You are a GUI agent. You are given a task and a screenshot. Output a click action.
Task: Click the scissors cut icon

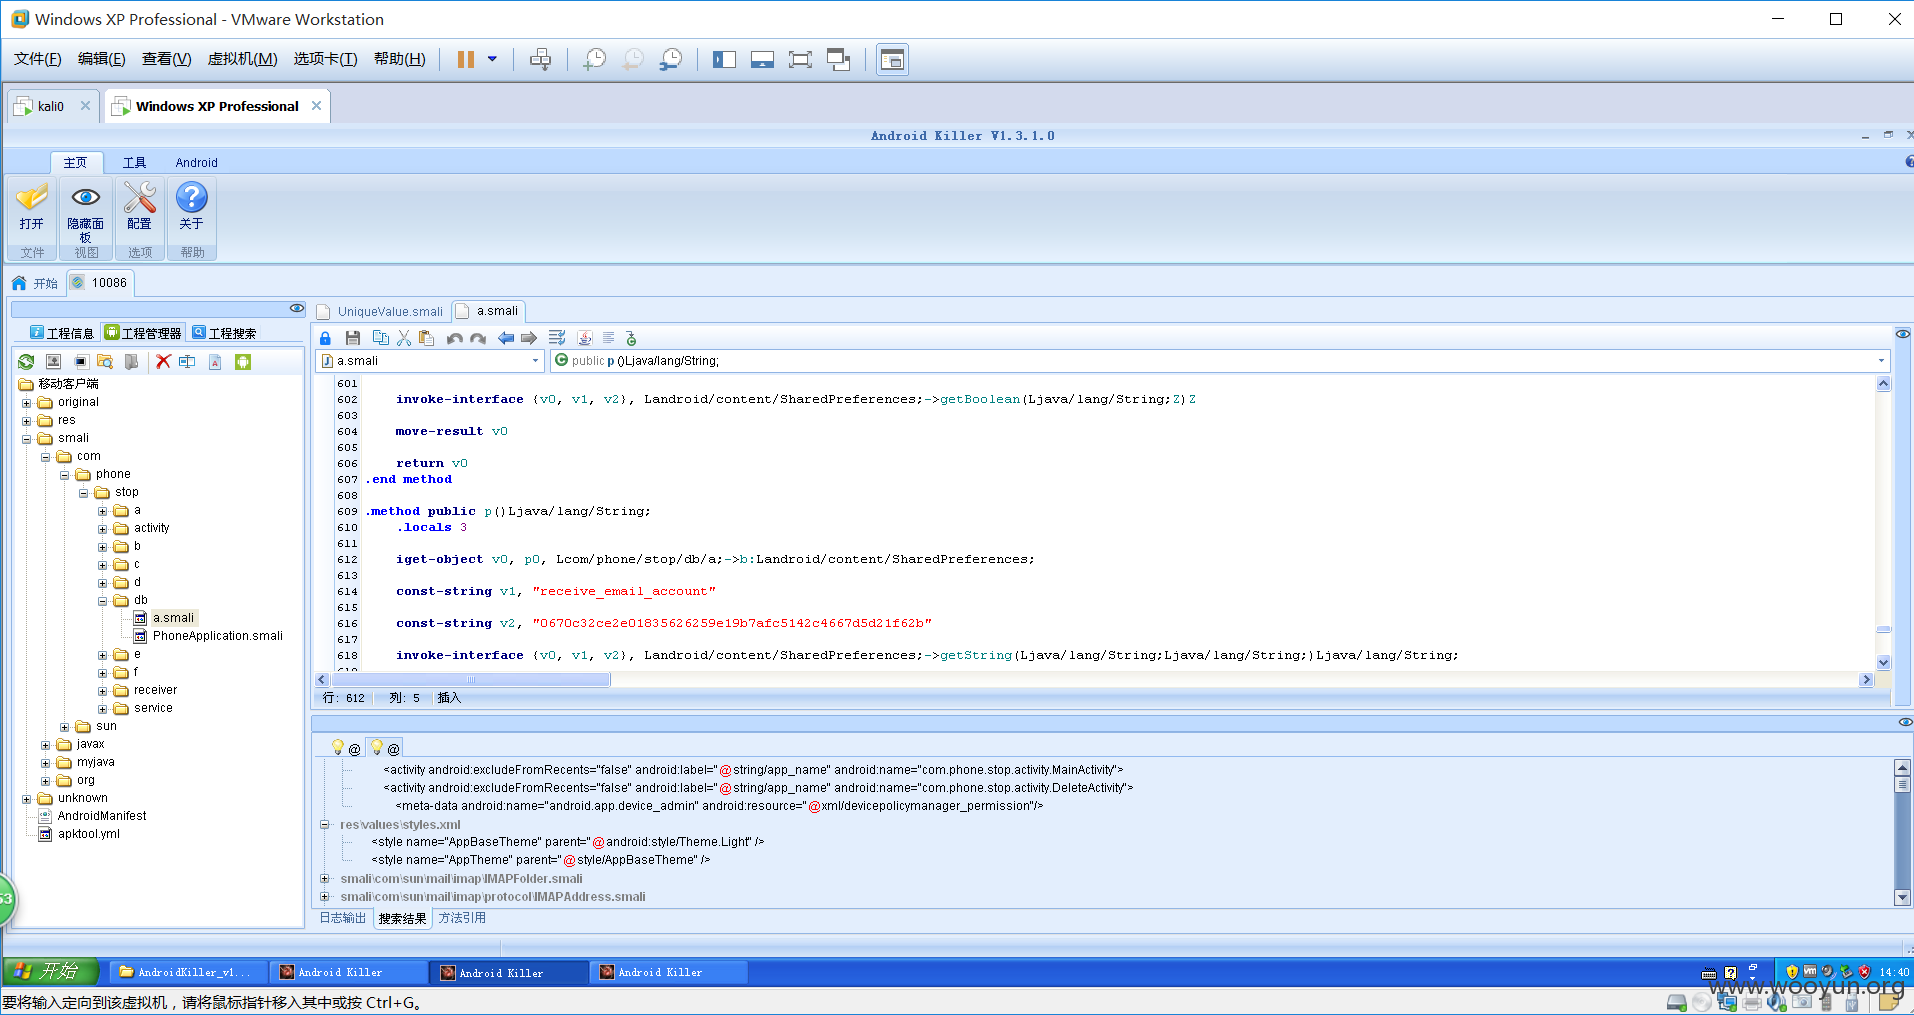(404, 338)
